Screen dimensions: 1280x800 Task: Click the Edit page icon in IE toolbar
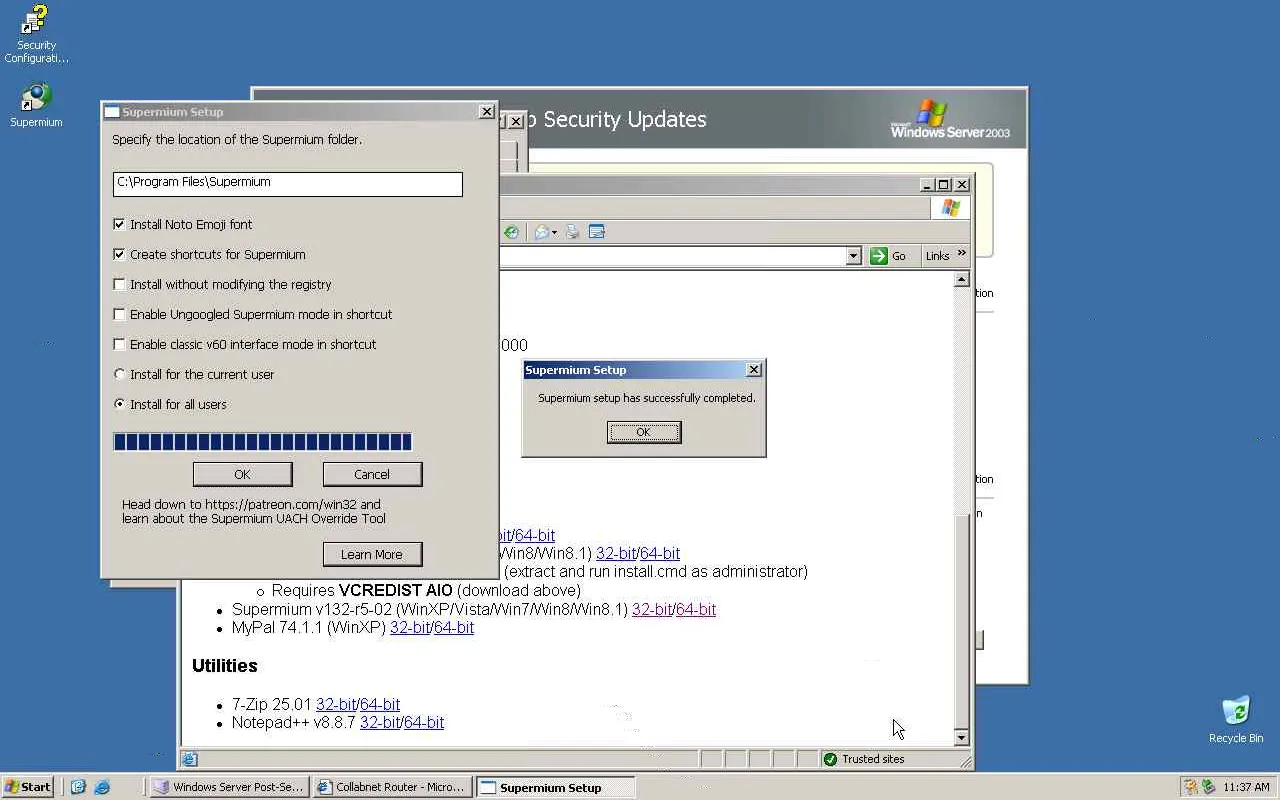coord(597,232)
